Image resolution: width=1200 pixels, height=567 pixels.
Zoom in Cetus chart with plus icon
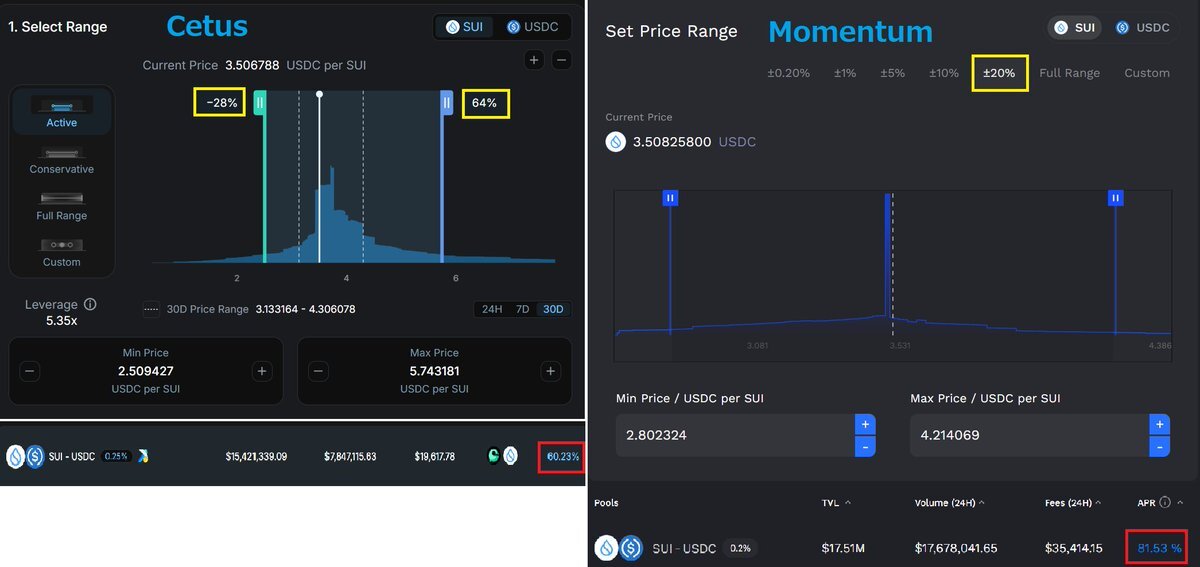coord(534,60)
